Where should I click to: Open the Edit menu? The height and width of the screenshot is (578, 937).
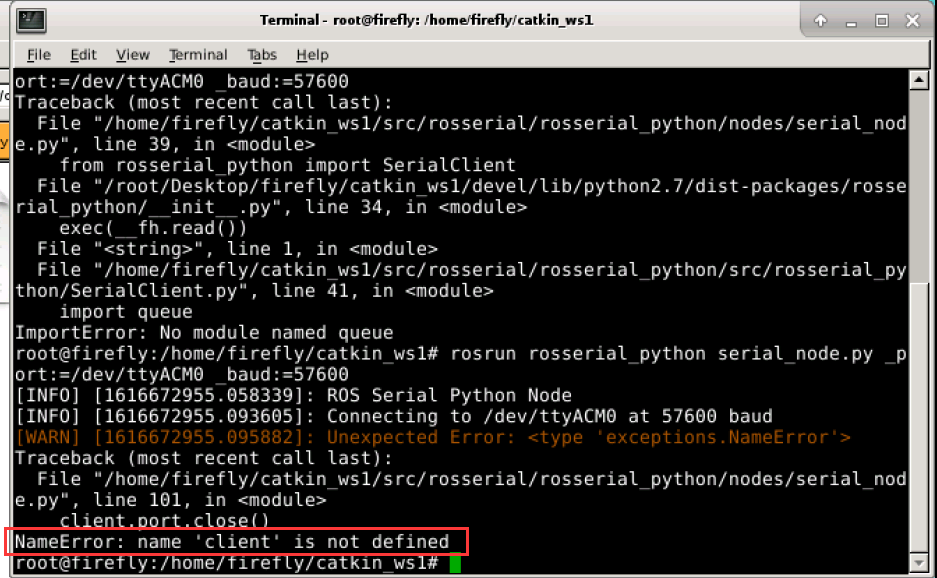point(83,55)
